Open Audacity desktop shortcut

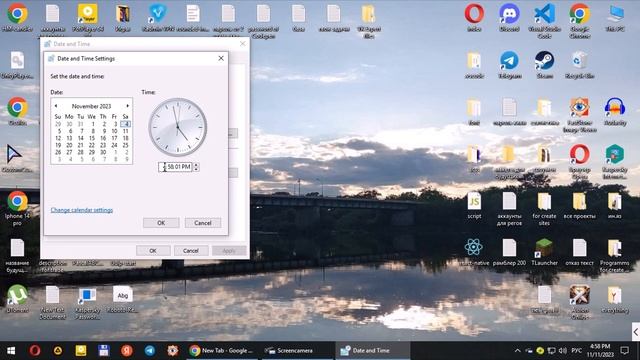point(615,112)
